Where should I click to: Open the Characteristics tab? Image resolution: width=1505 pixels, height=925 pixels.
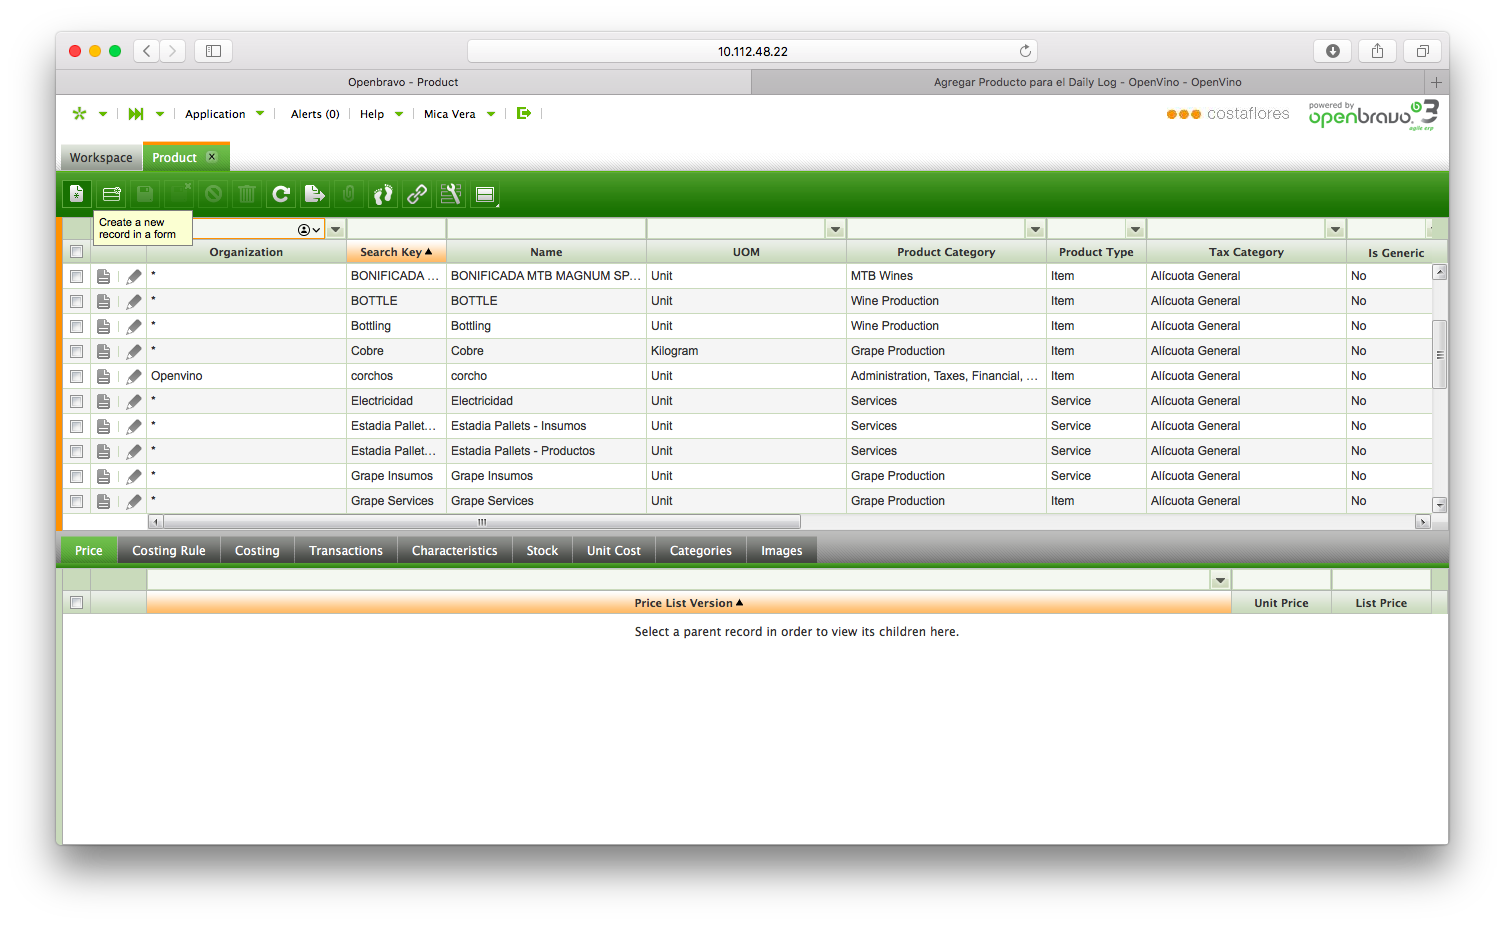point(454,551)
